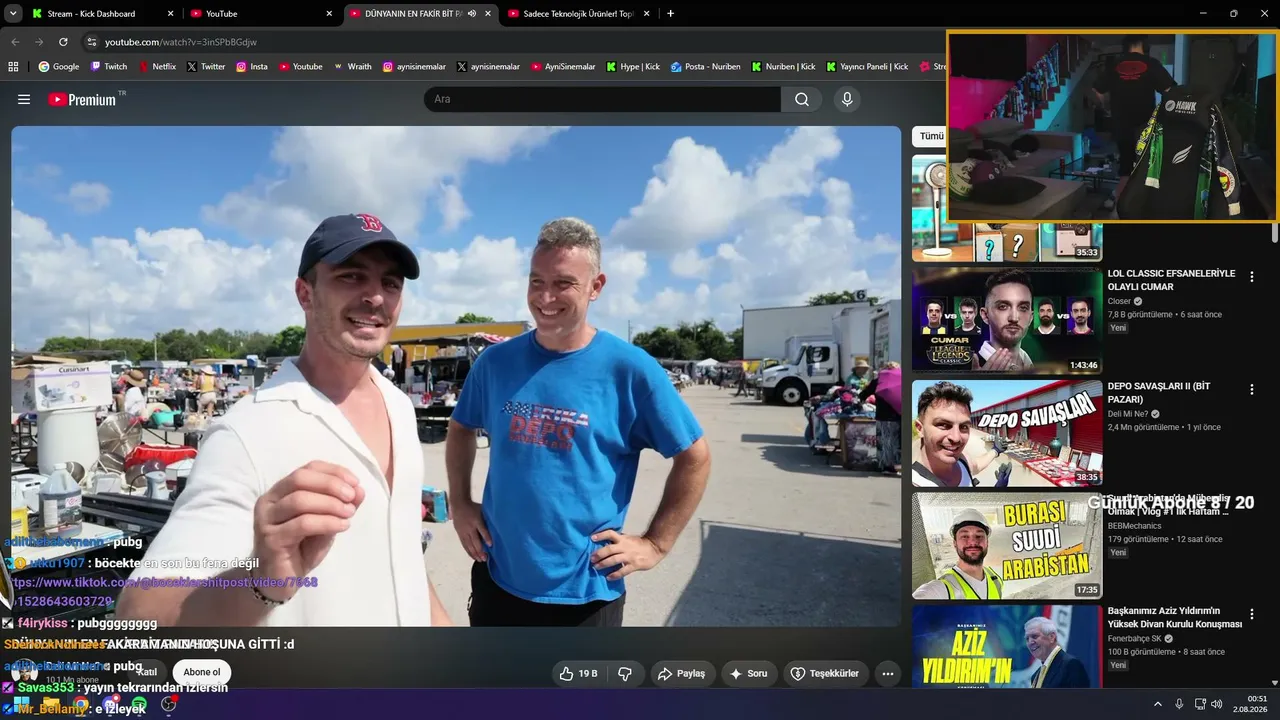Visit the Deli Mi Ne? channel name
The height and width of the screenshot is (720, 1280).
pos(1128,414)
